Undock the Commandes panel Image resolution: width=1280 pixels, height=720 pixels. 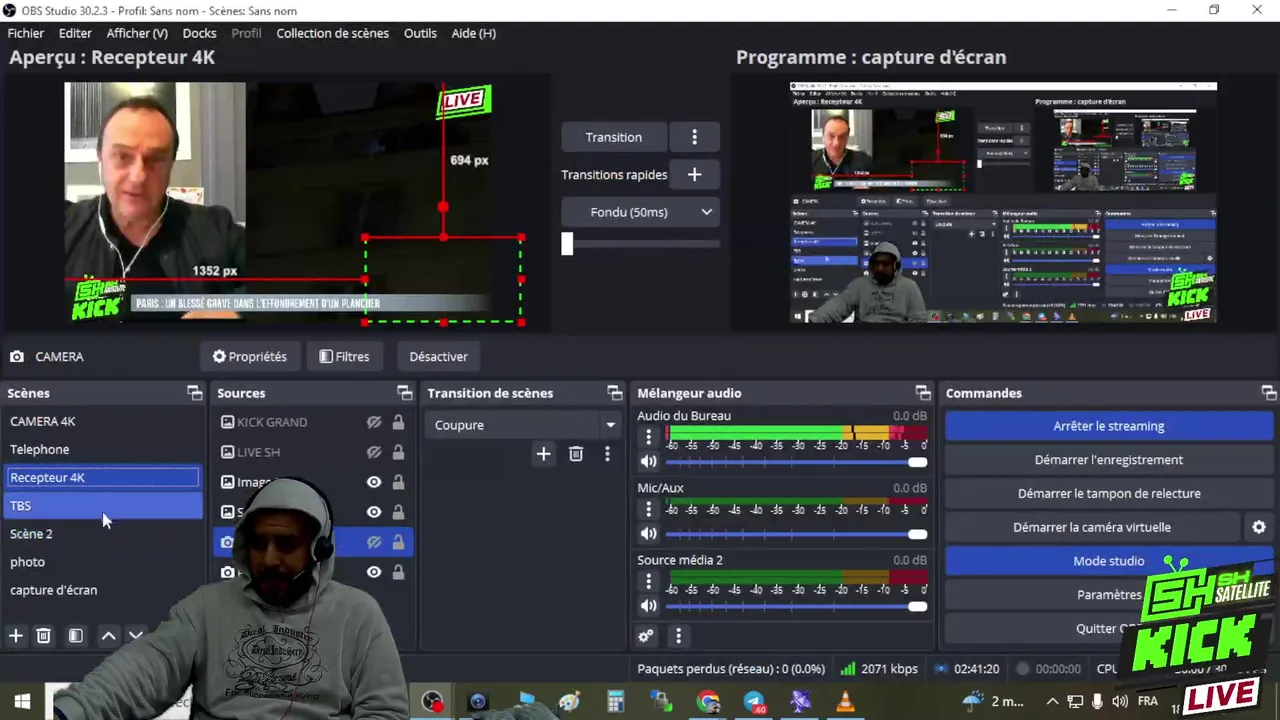pyautogui.click(x=1269, y=393)
